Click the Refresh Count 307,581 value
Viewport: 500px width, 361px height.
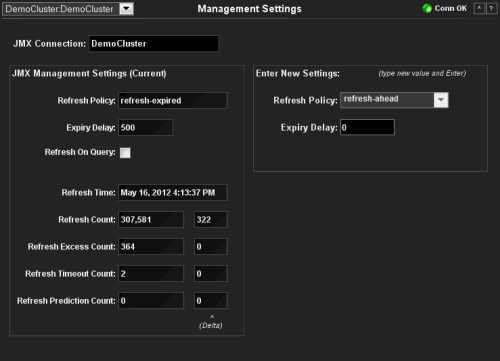pyautogui.click(x=151, y=219)
